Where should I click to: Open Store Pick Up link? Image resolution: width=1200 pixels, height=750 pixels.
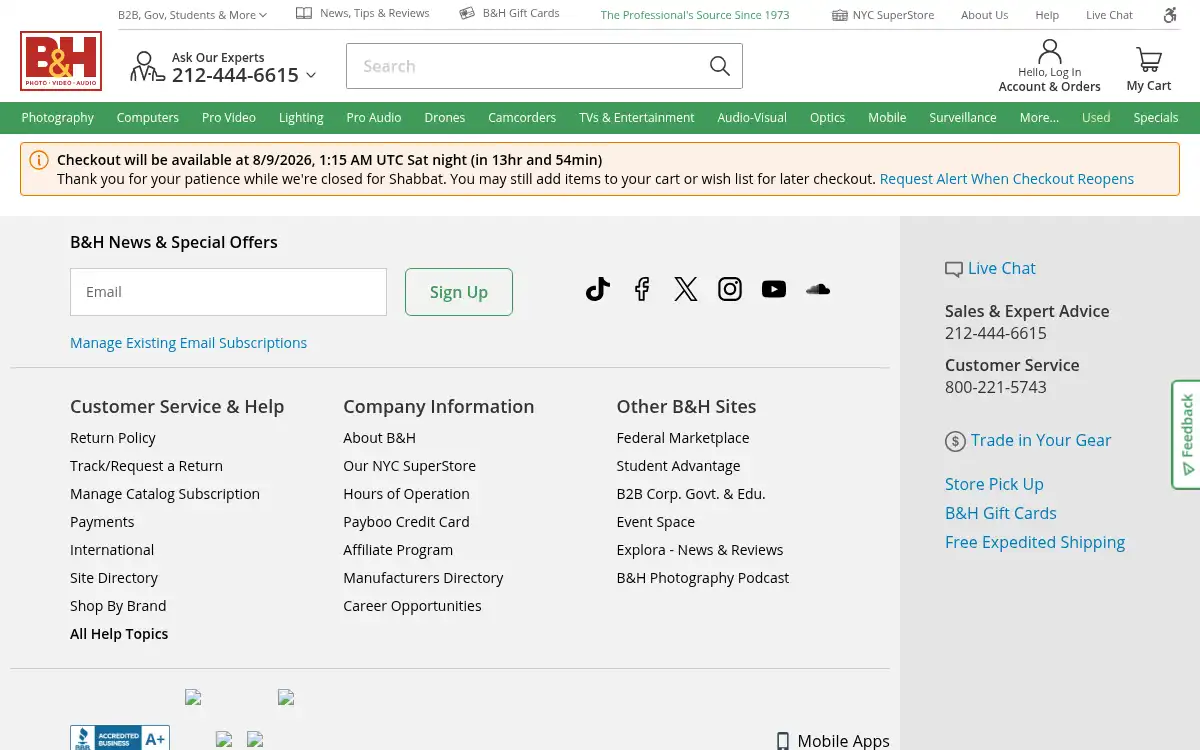click(x=994, y=484)
